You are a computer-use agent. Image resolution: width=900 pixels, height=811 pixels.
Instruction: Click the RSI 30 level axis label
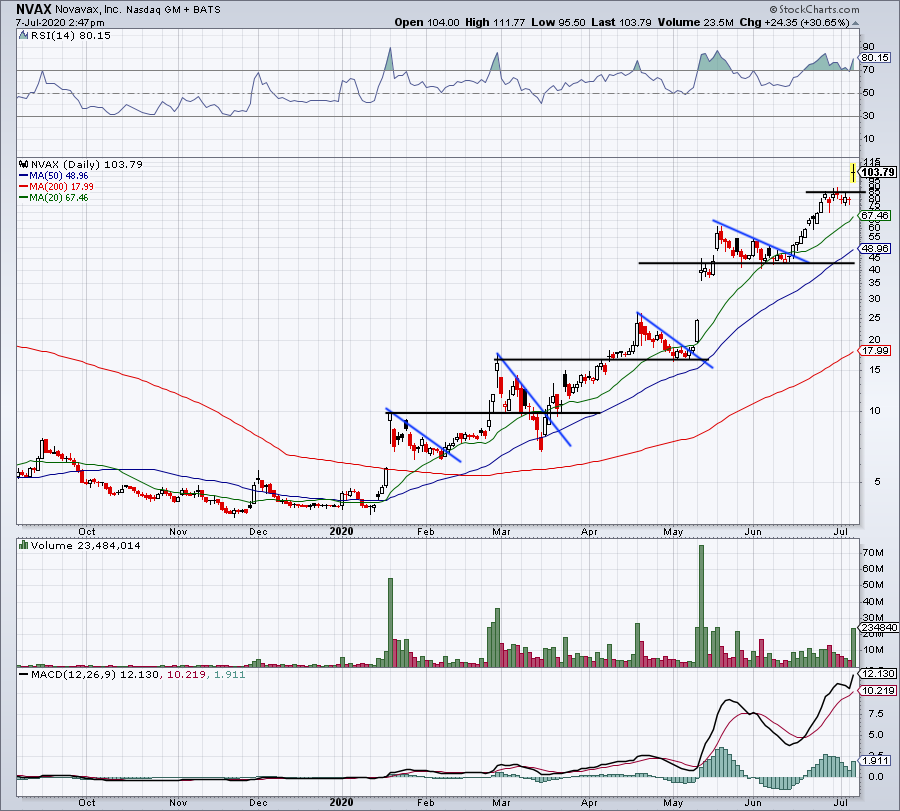pyautogui.click(x=868, y=116)
